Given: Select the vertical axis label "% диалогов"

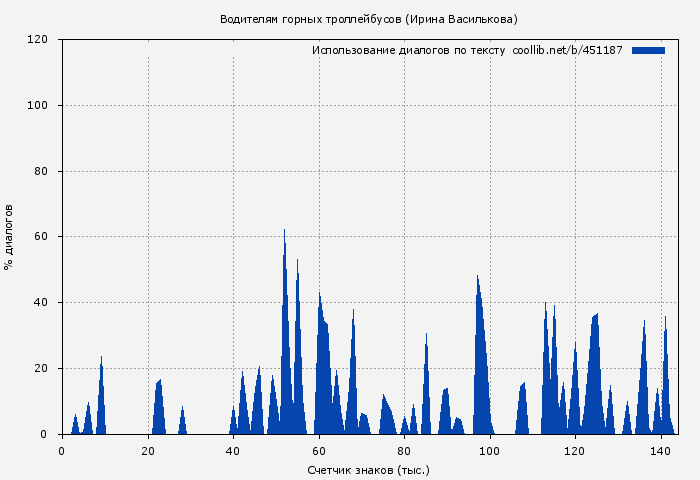Looking at the screenshot, I should [x=9, y=236].
